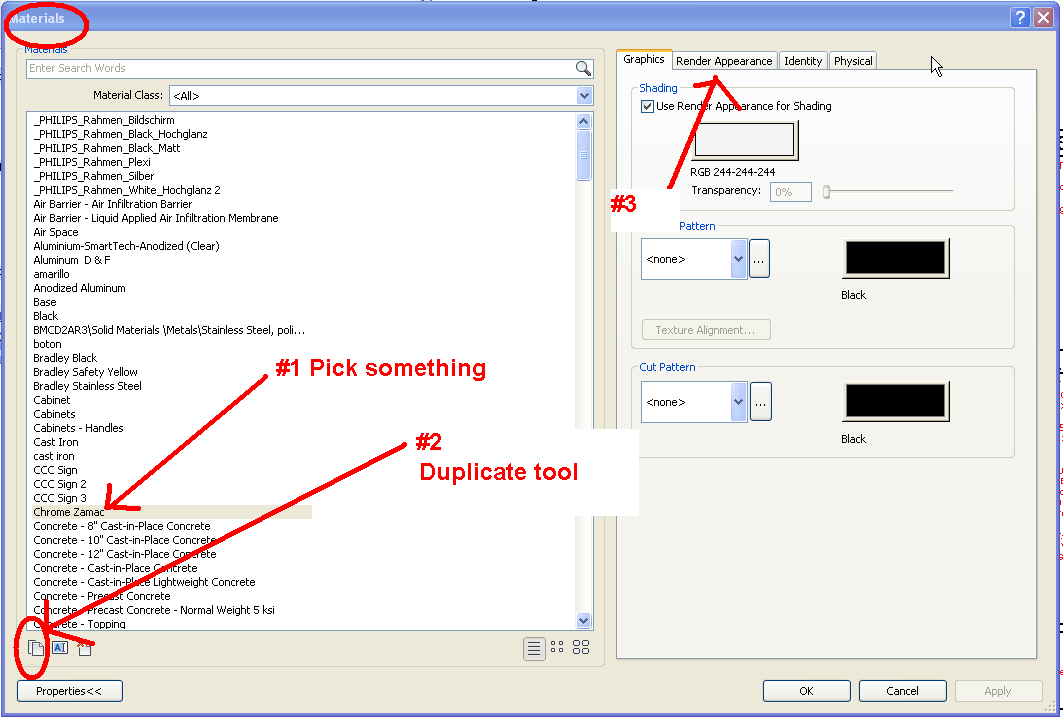Select the Air Space material

pyautogui.click(x=56, y=232)
